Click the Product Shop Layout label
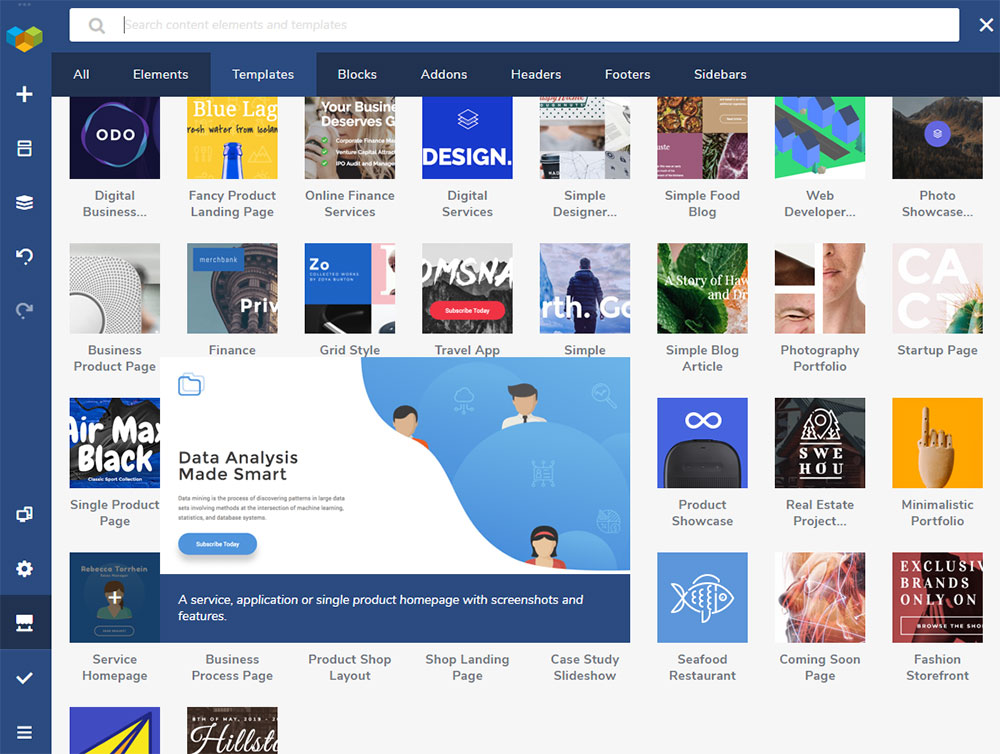Viewport: 1000px width, 754px height. [x=349, y=667]
